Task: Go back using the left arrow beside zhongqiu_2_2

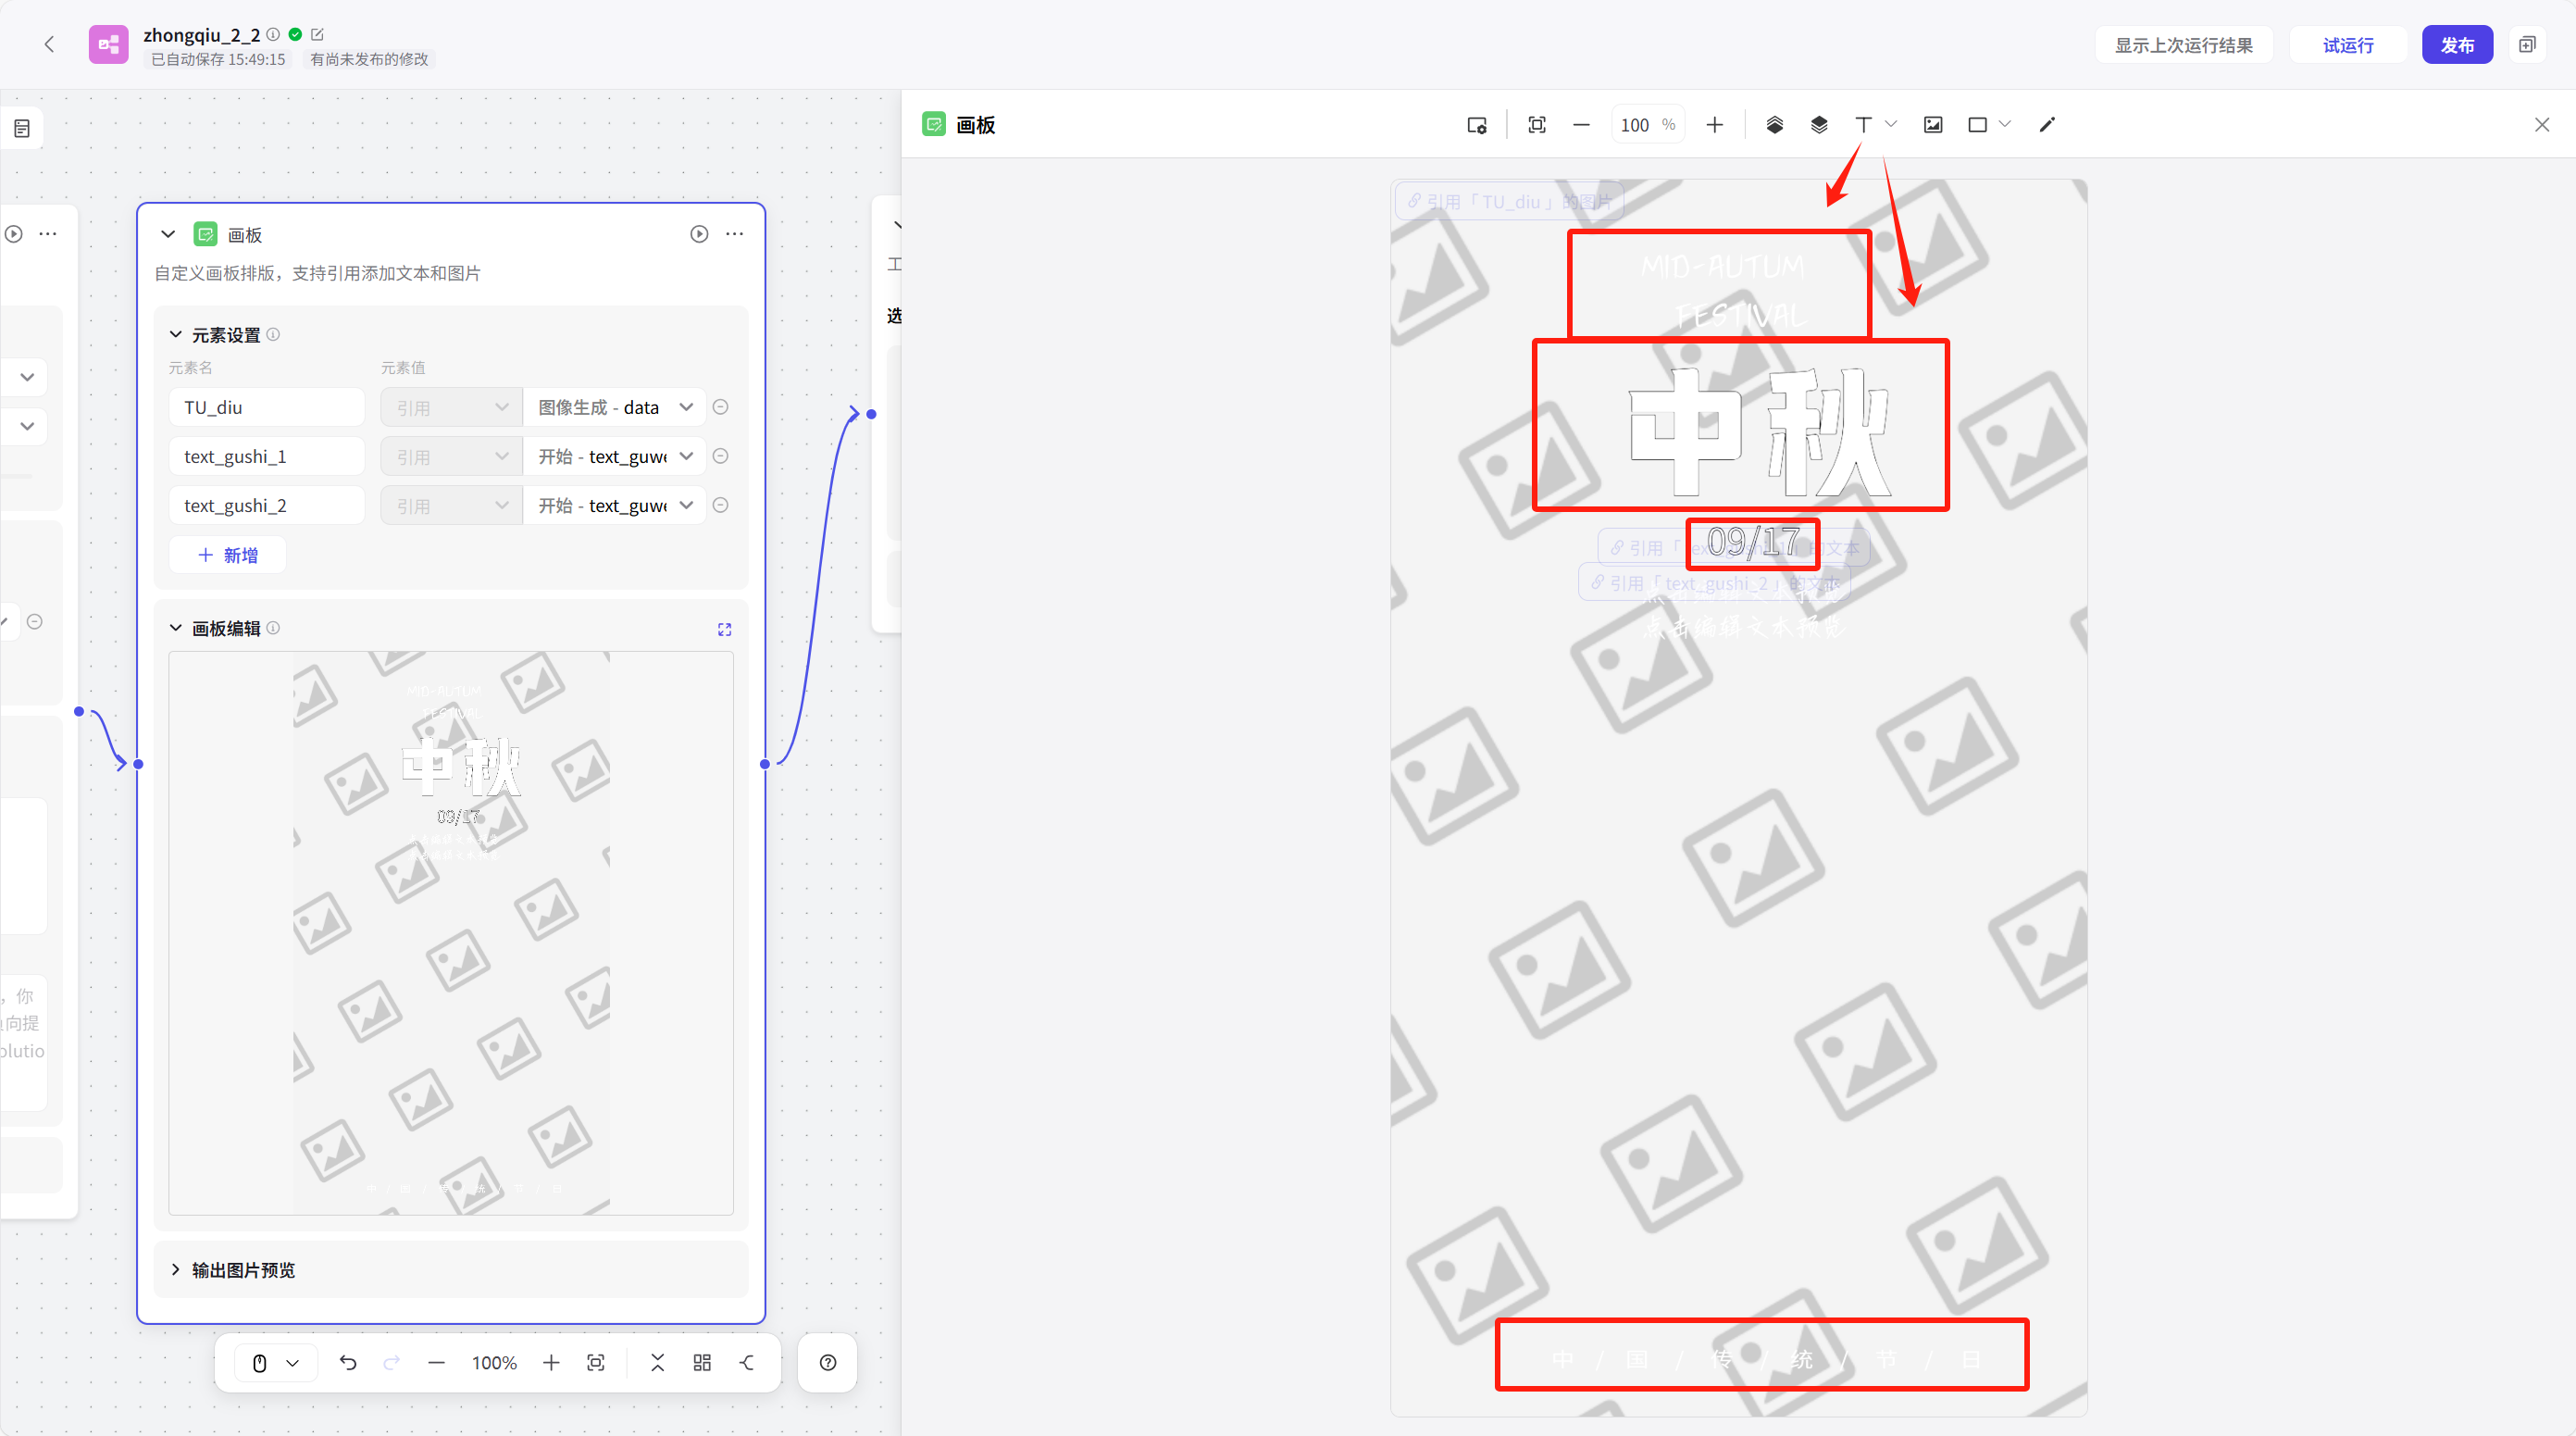Action: tap(49, 44)
